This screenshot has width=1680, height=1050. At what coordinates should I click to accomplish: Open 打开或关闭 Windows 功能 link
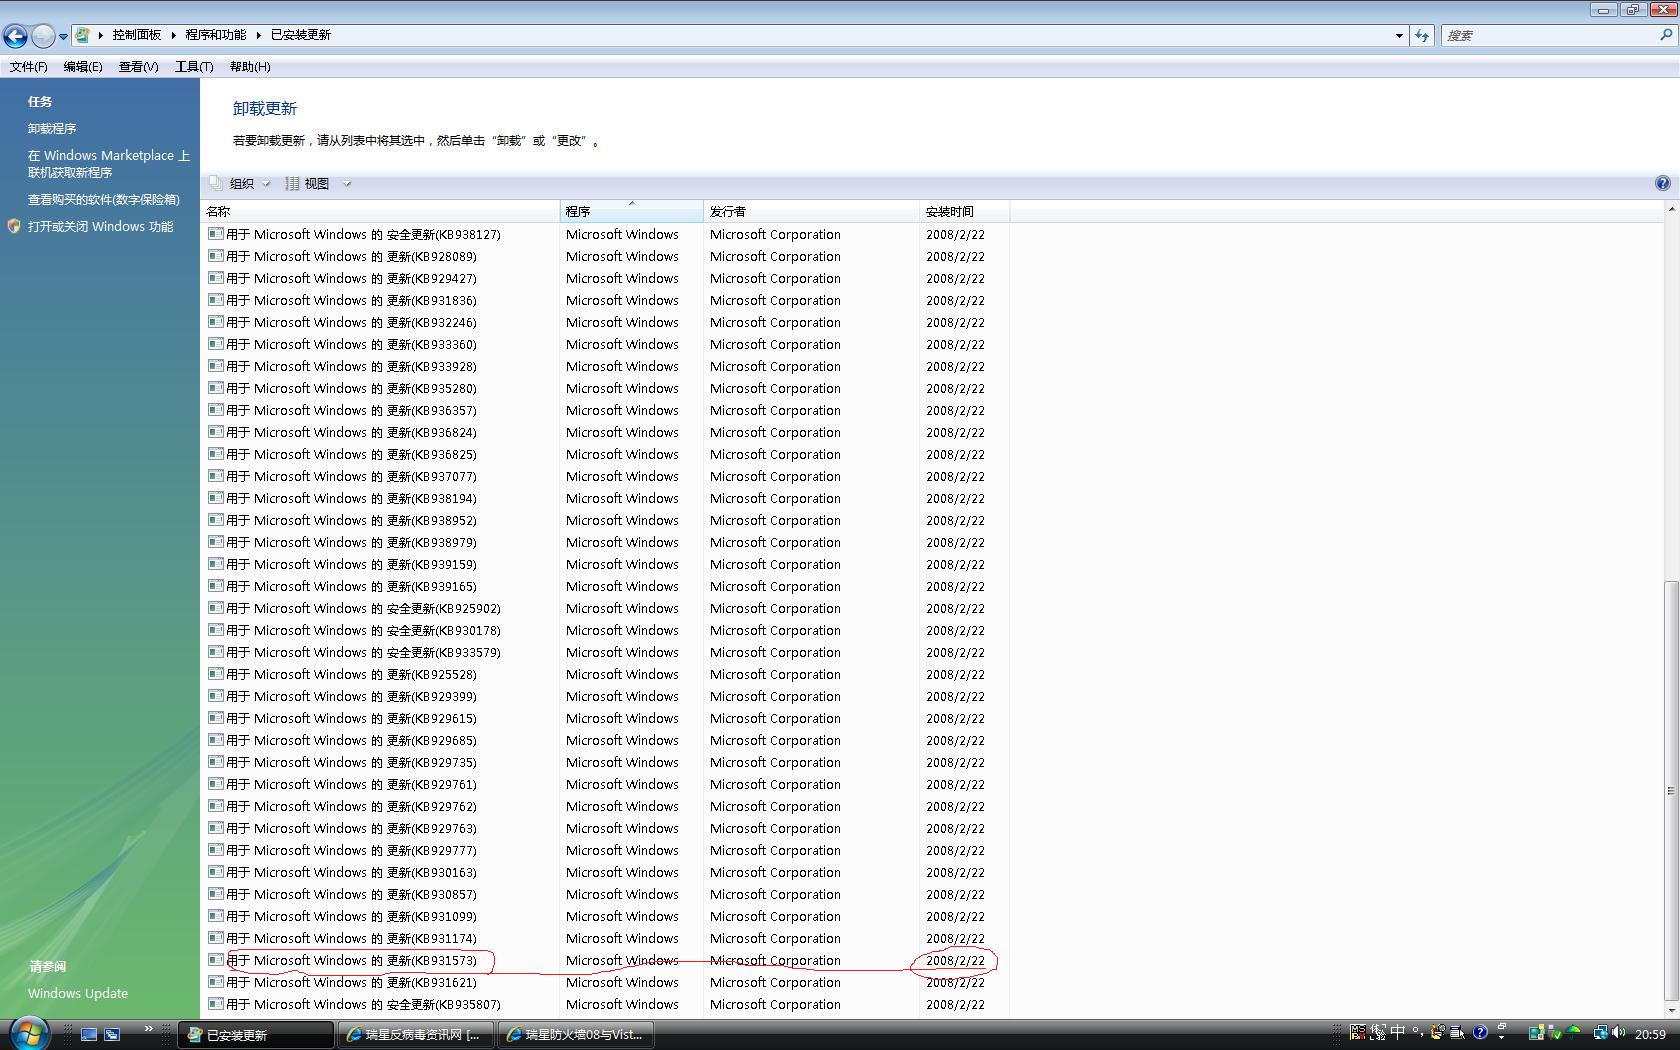point(100,227)
